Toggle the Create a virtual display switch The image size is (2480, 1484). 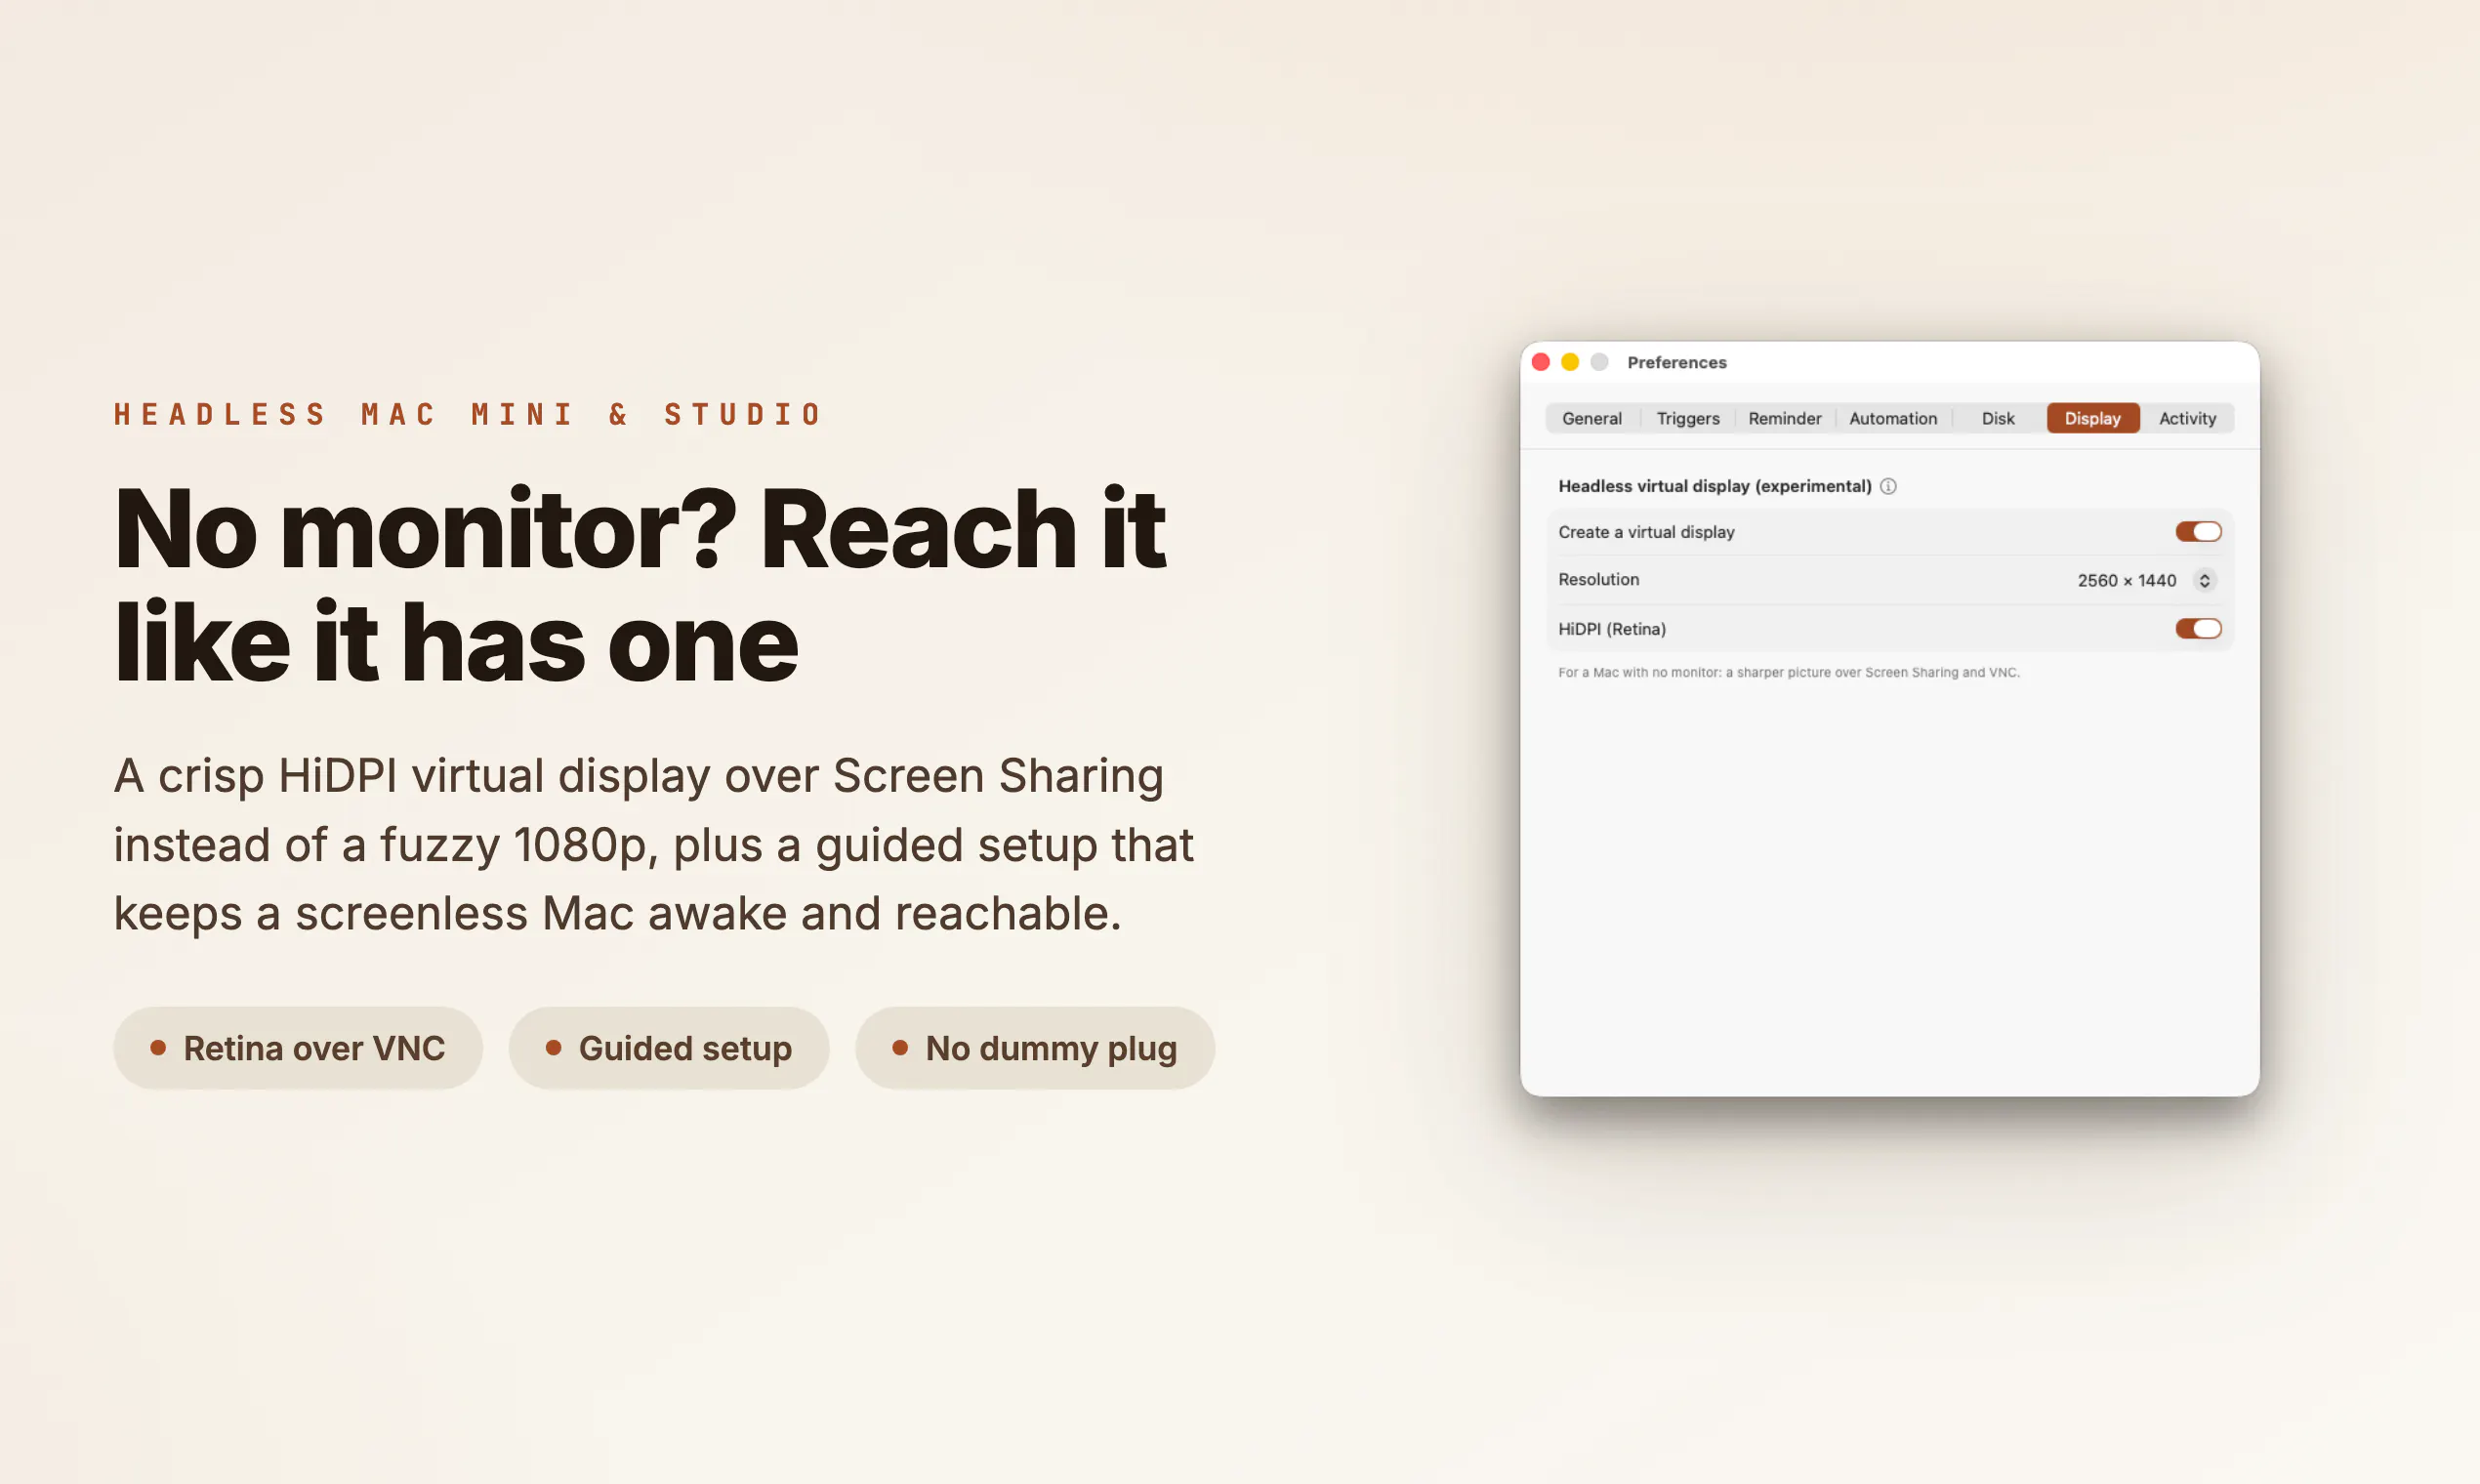click(x=2198, y=532)
